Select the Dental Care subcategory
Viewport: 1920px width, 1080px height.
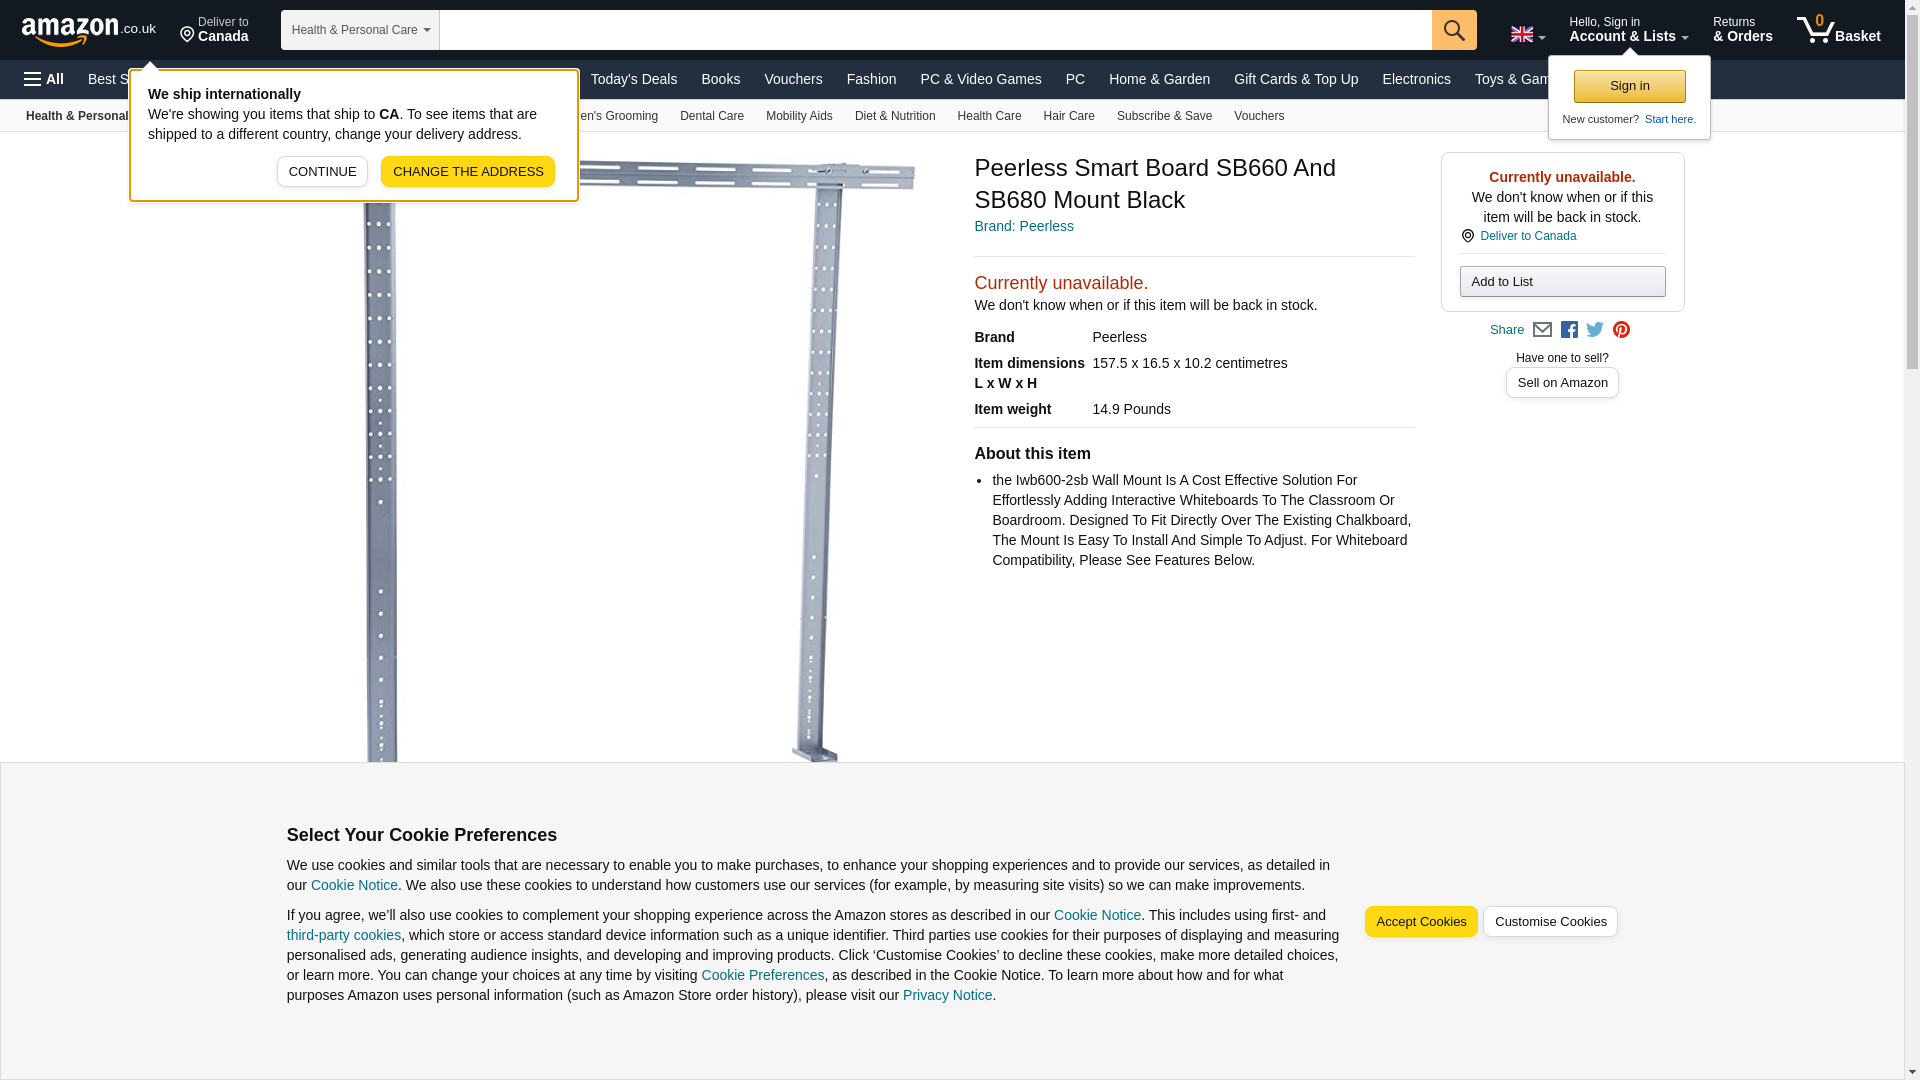tap(711, 116)
